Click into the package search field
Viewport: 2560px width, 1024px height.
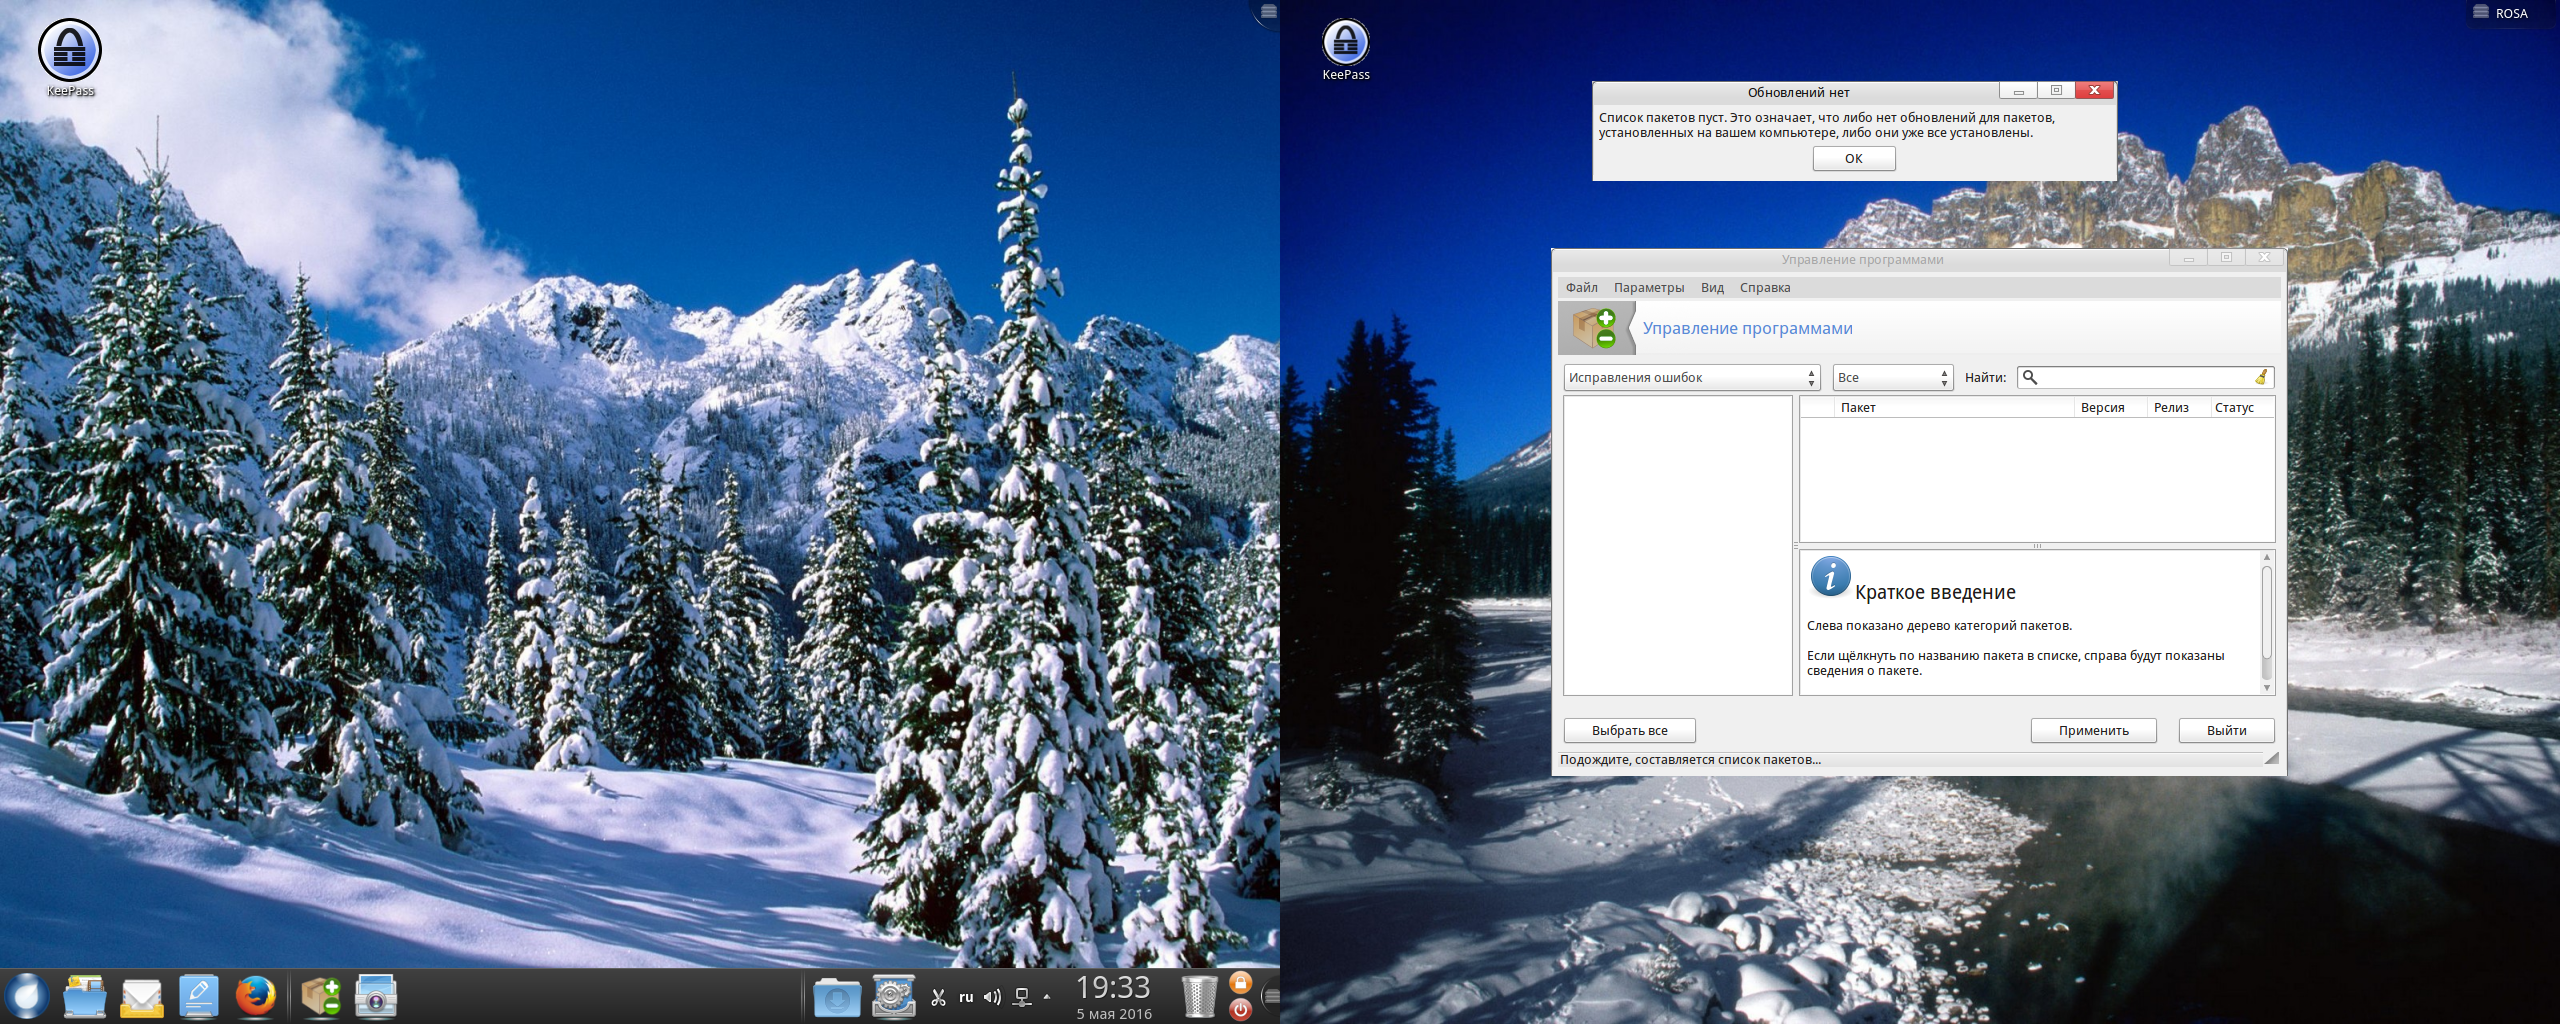2145,377
